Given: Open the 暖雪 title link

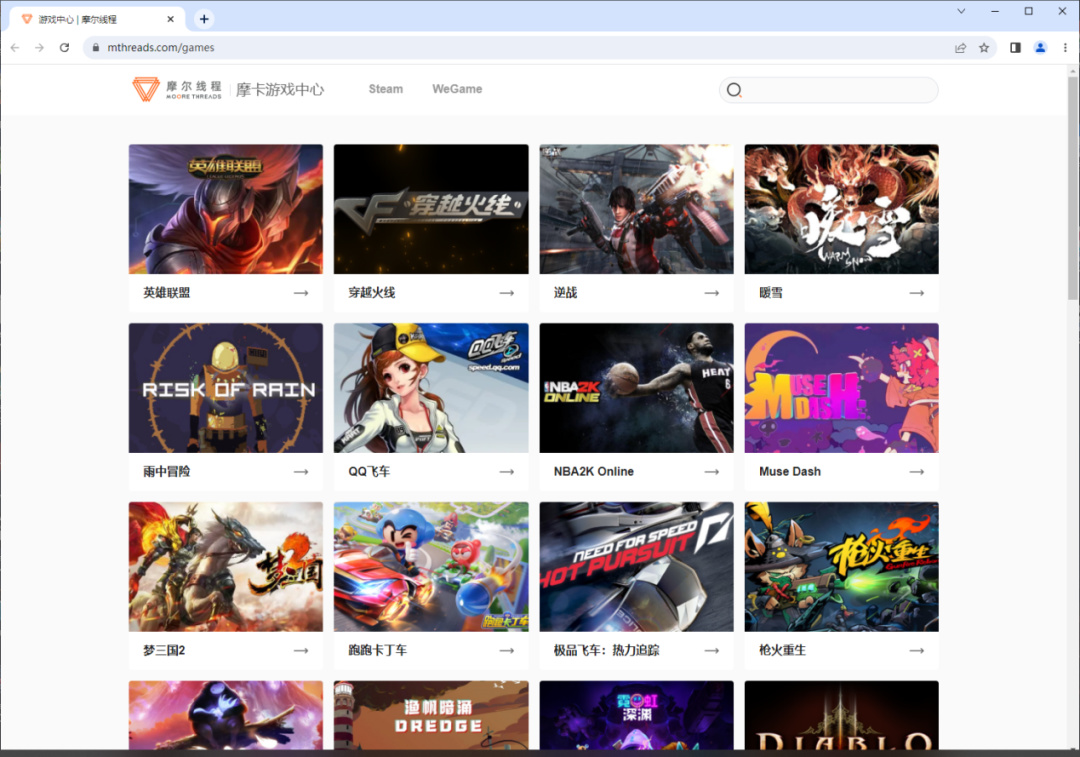Looking at the screenshot, I should pyautogui.click(x=771, y=293).
